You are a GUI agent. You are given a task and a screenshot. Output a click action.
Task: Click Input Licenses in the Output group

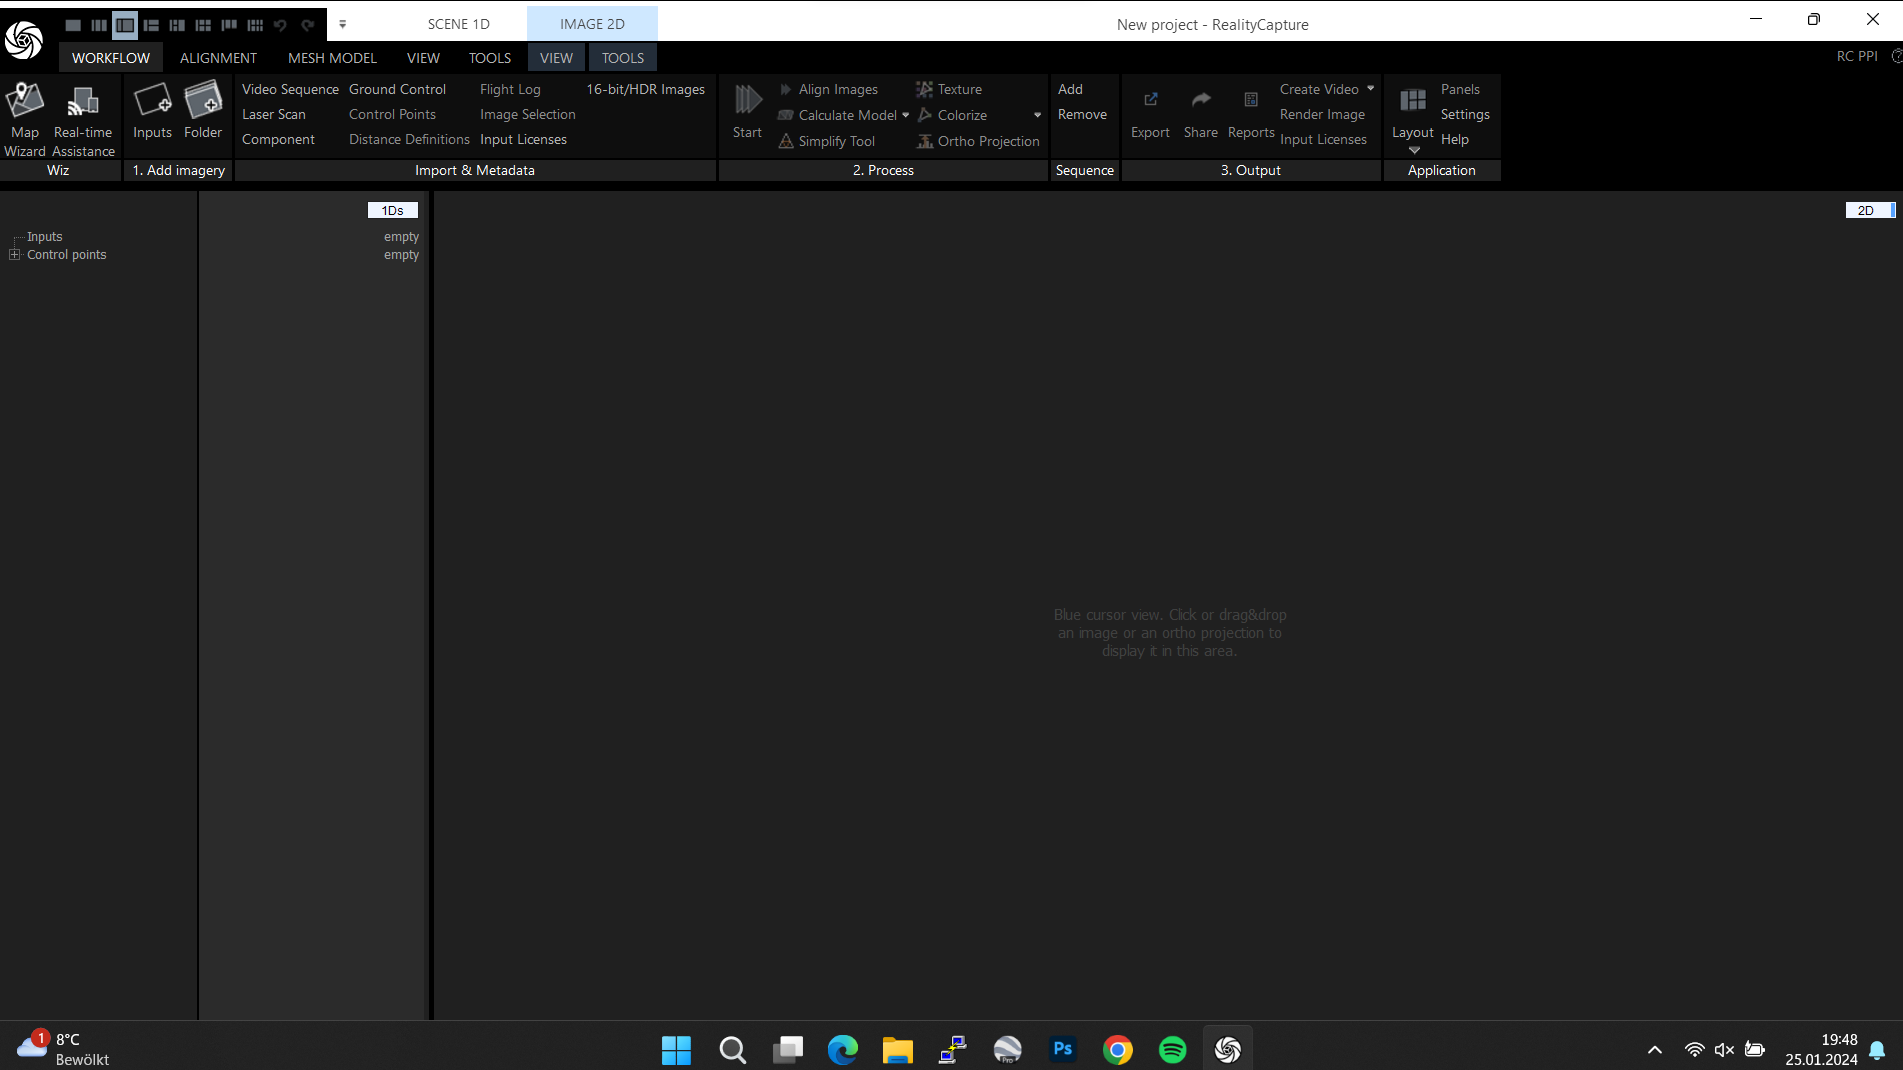[1323, 139]
